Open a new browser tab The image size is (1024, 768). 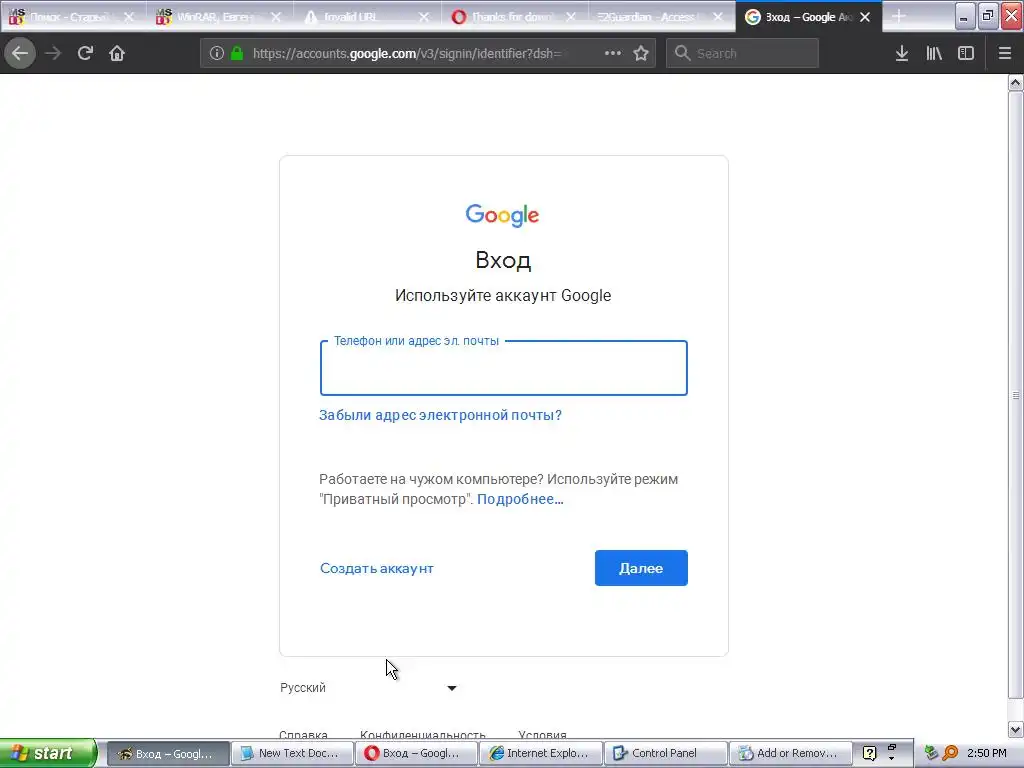click(899, 17)
